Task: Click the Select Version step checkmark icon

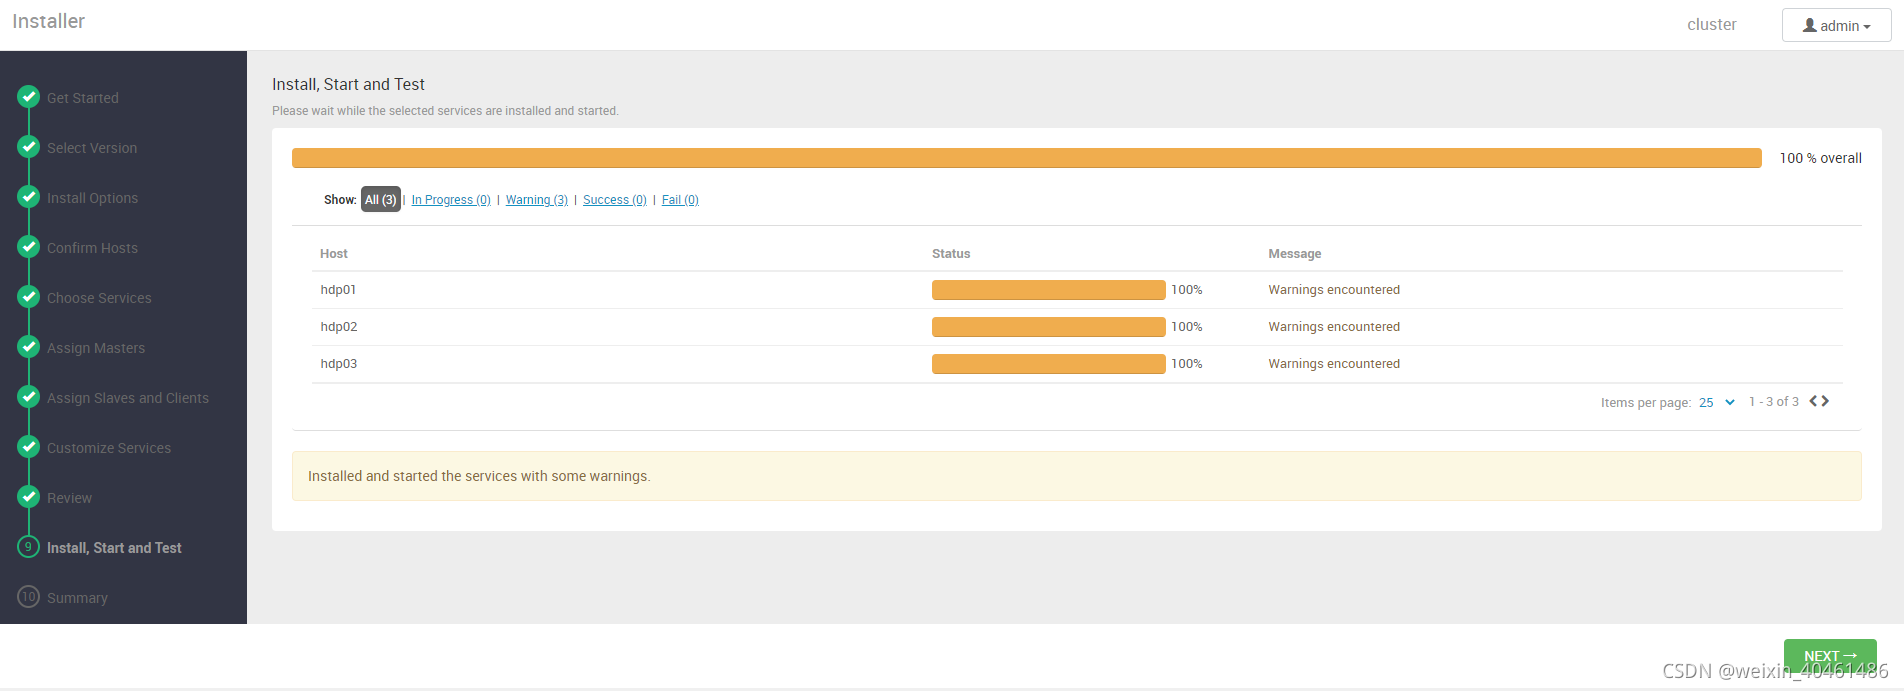Action: [x=29, y=147]
